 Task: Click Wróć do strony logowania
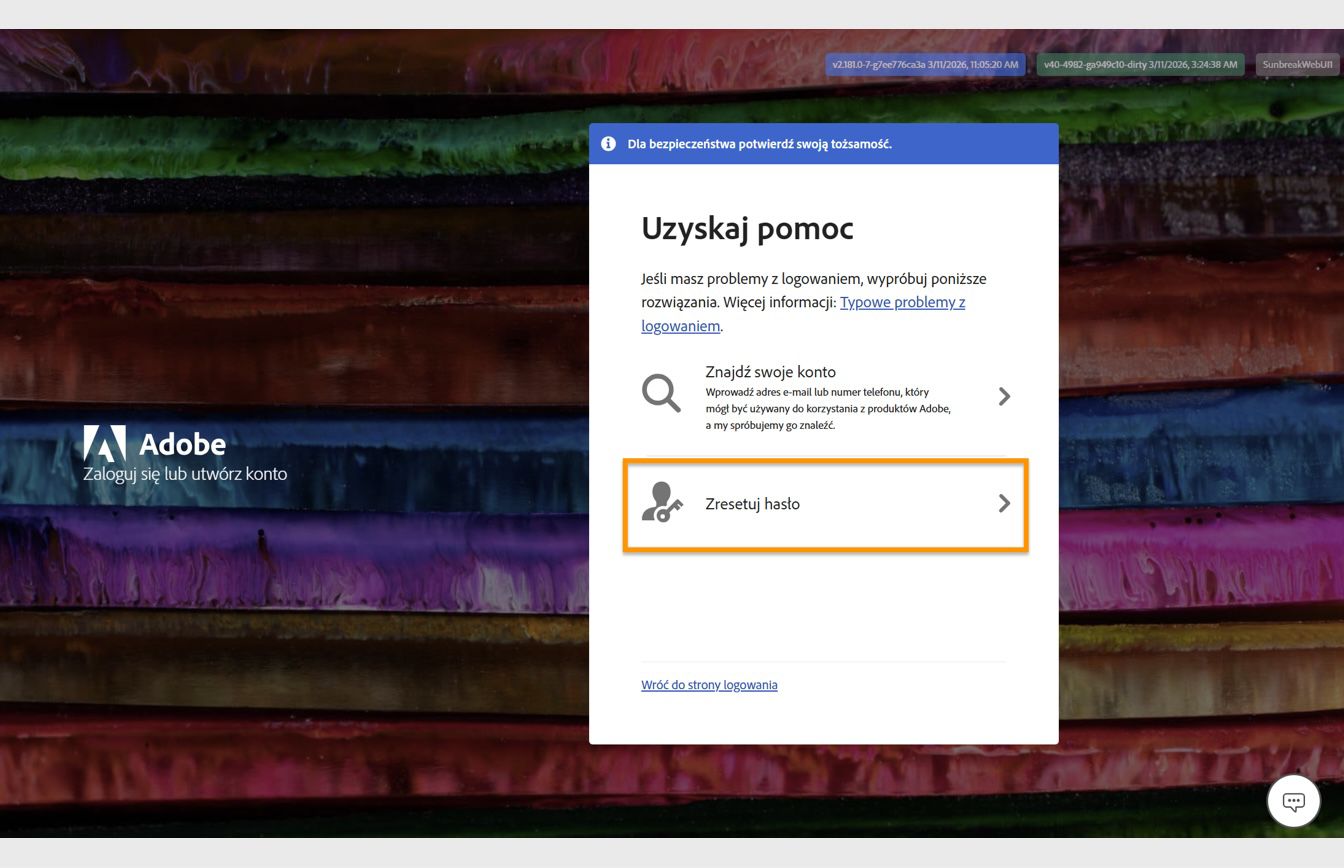pos(710,685)
